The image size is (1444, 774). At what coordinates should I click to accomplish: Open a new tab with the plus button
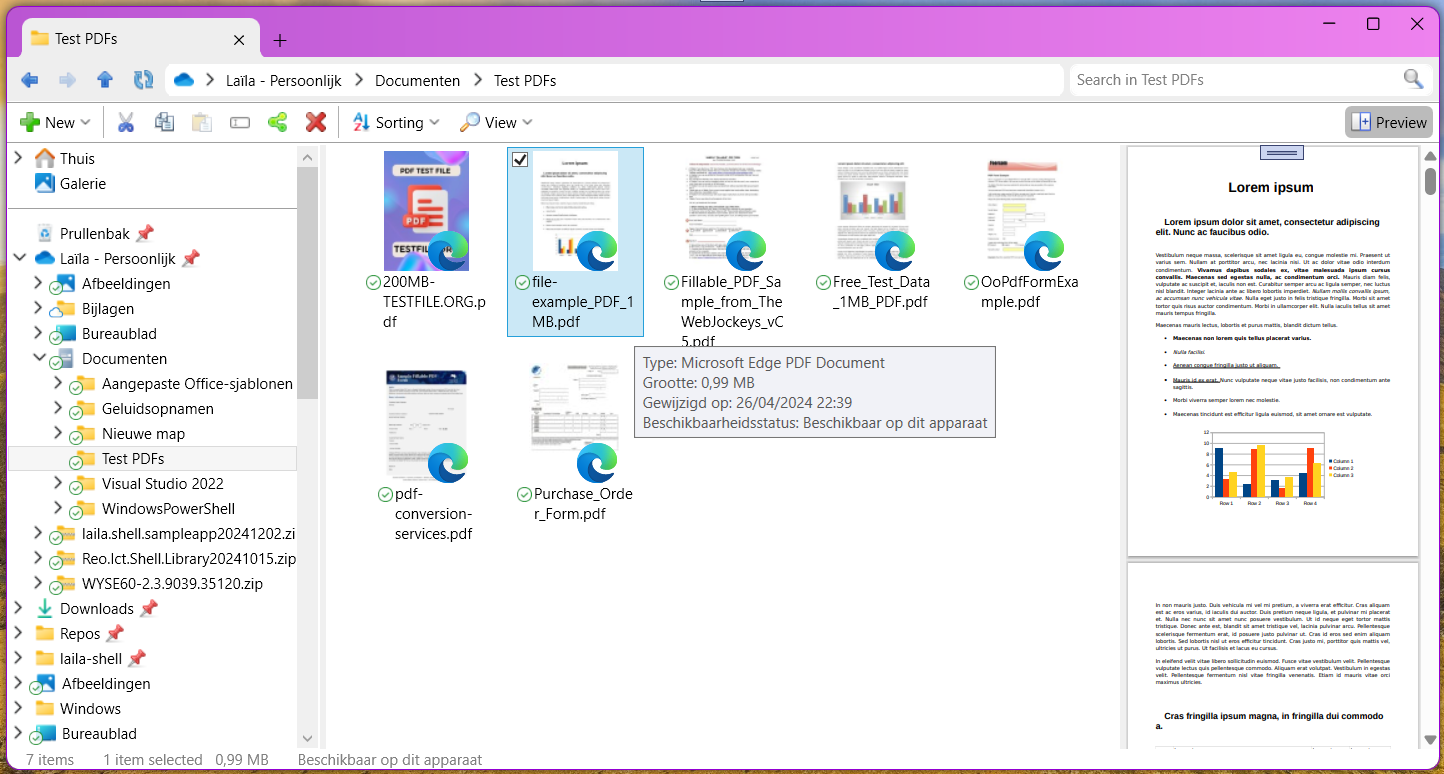(279, 40)
